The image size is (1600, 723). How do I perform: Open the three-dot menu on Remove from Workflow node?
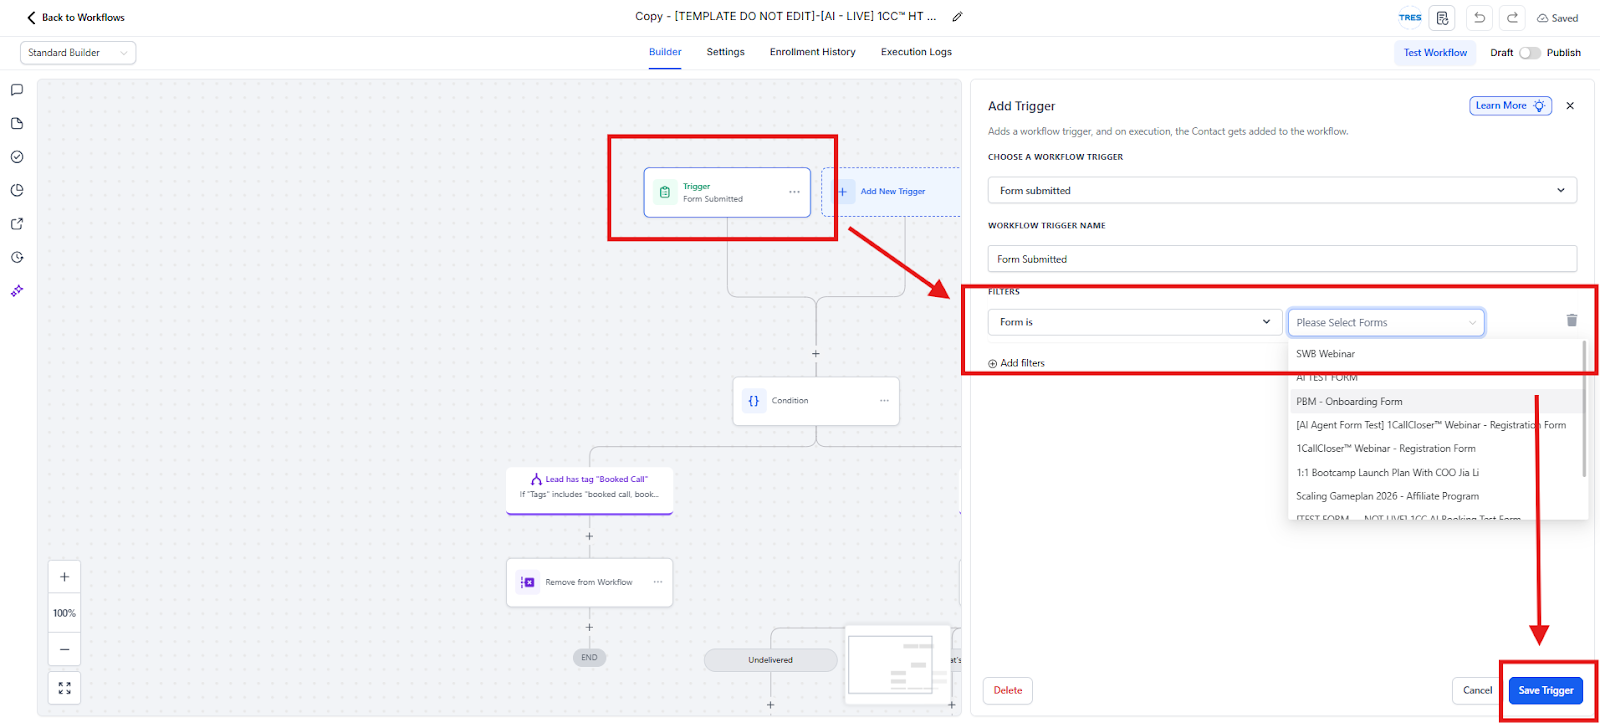point(658,582)
